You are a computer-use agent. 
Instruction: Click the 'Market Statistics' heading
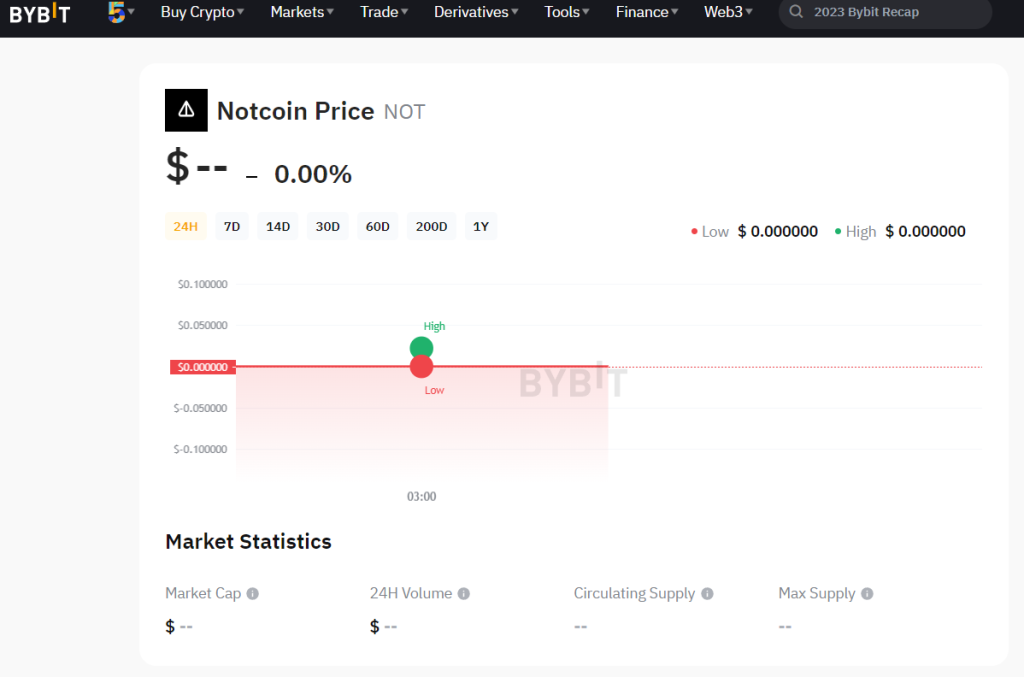coord(248,542)
